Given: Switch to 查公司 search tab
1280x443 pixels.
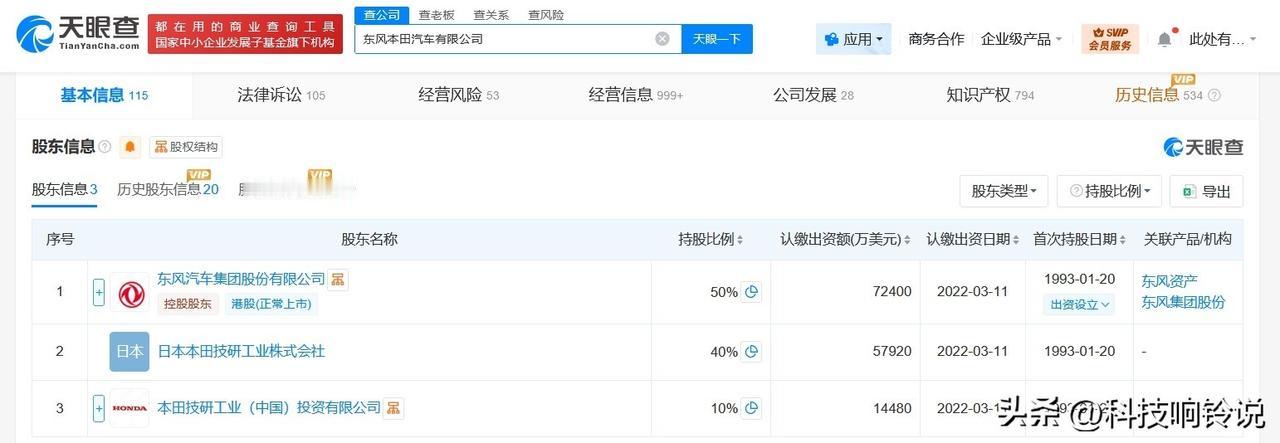Looking at the screenshot, I should click(381, 14).
